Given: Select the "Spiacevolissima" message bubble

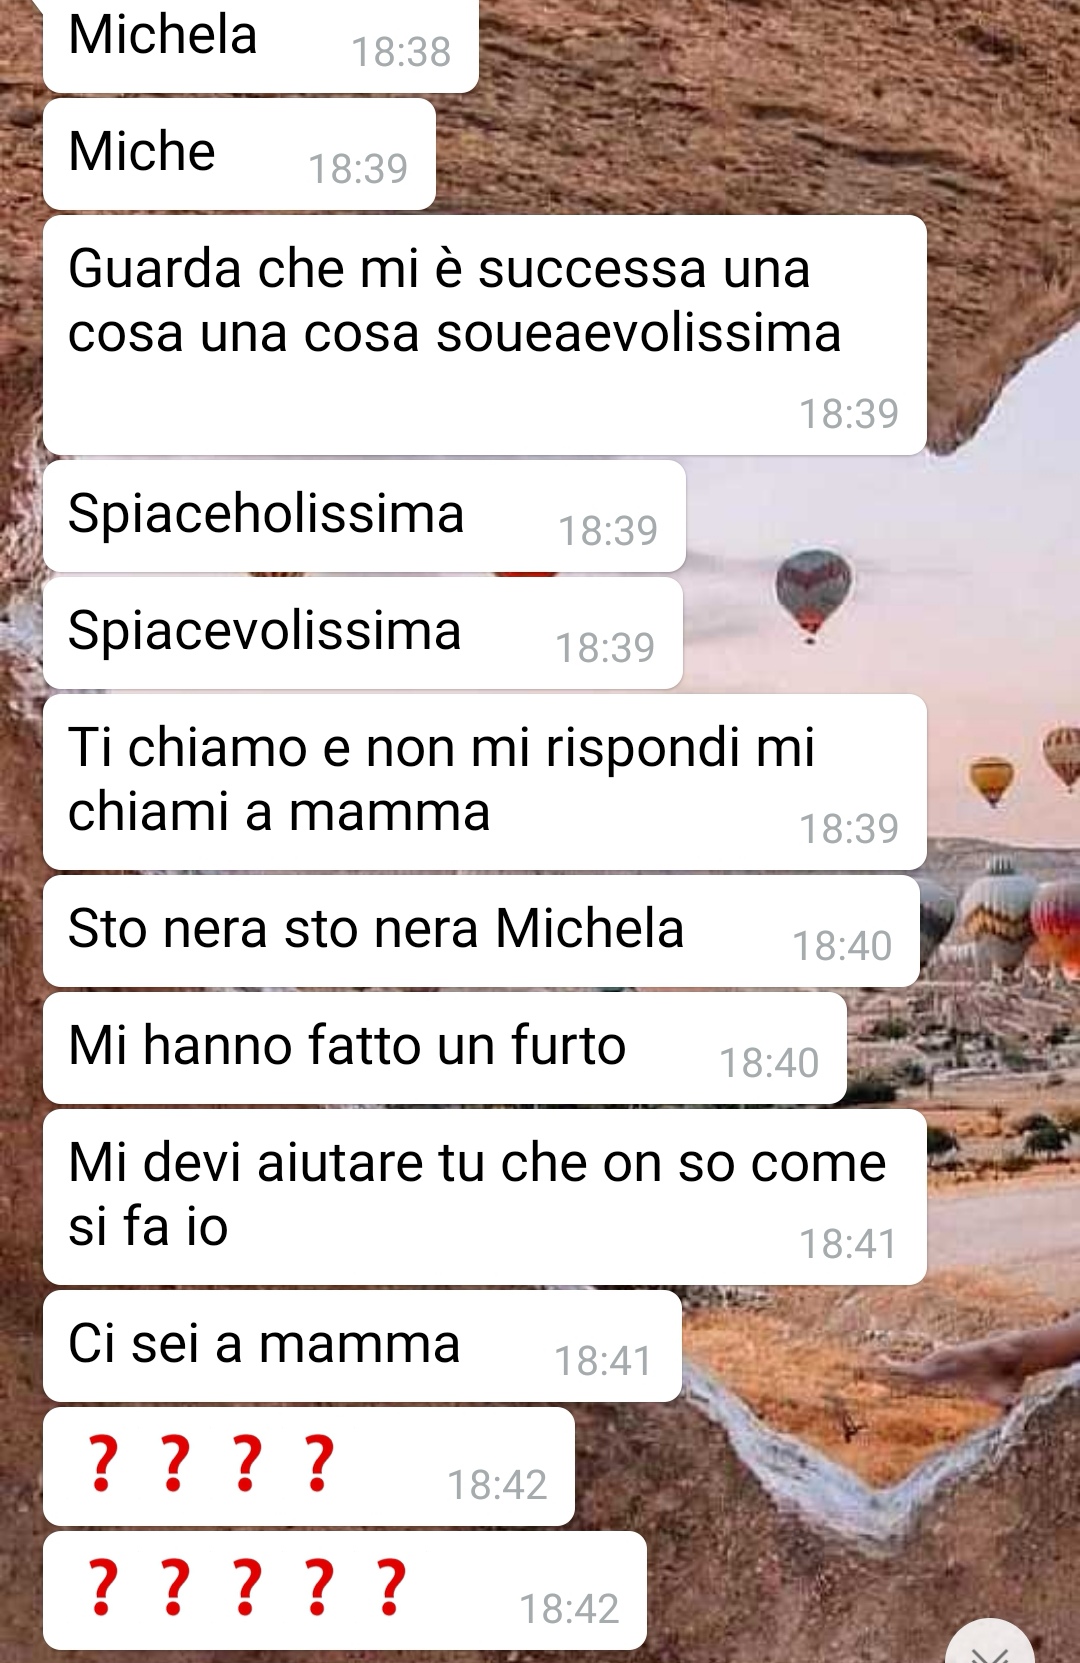Looking at the screenshot, I should [363, 633].
